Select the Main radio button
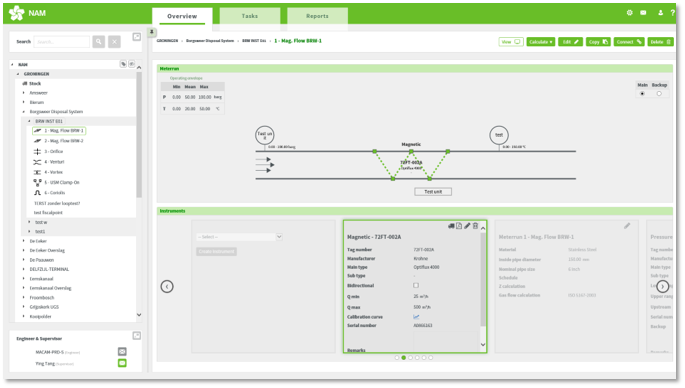 click(642, 94)
